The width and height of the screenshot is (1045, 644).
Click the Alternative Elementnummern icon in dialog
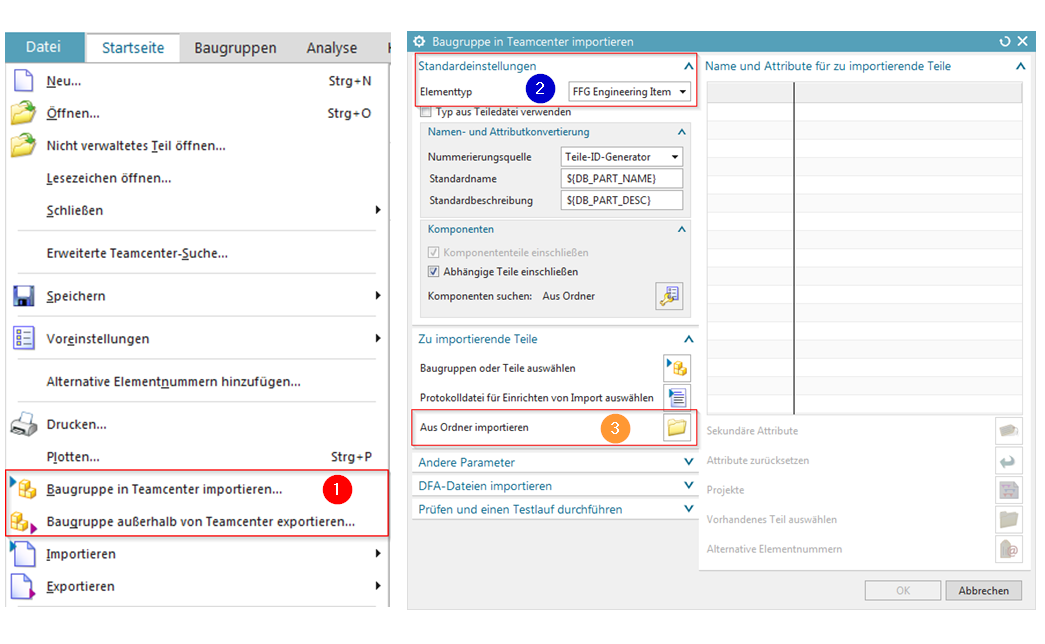coord(1008,549)
